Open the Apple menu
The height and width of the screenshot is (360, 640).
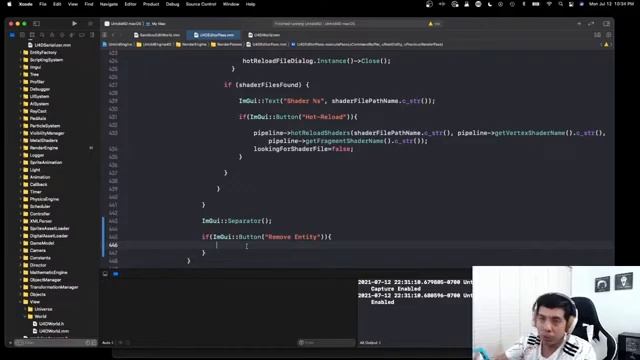[9, 4]
